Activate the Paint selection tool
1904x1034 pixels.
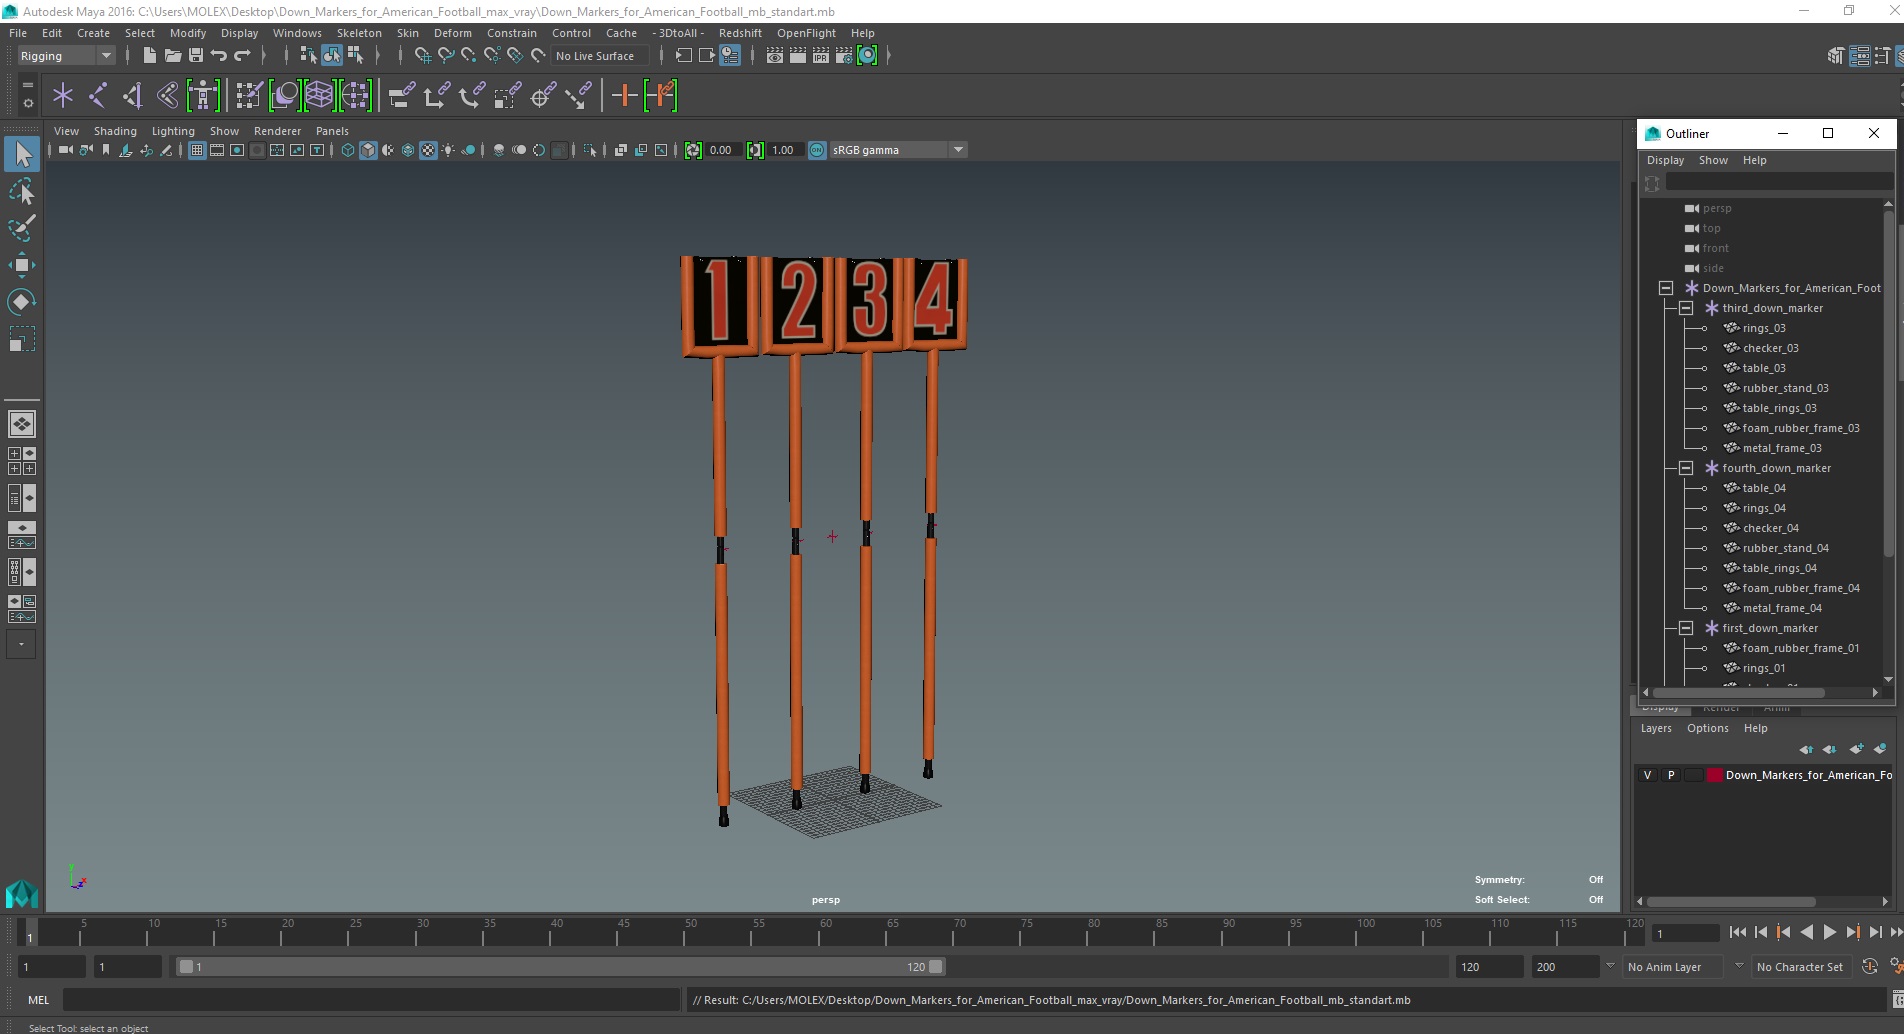coord(22,228)
